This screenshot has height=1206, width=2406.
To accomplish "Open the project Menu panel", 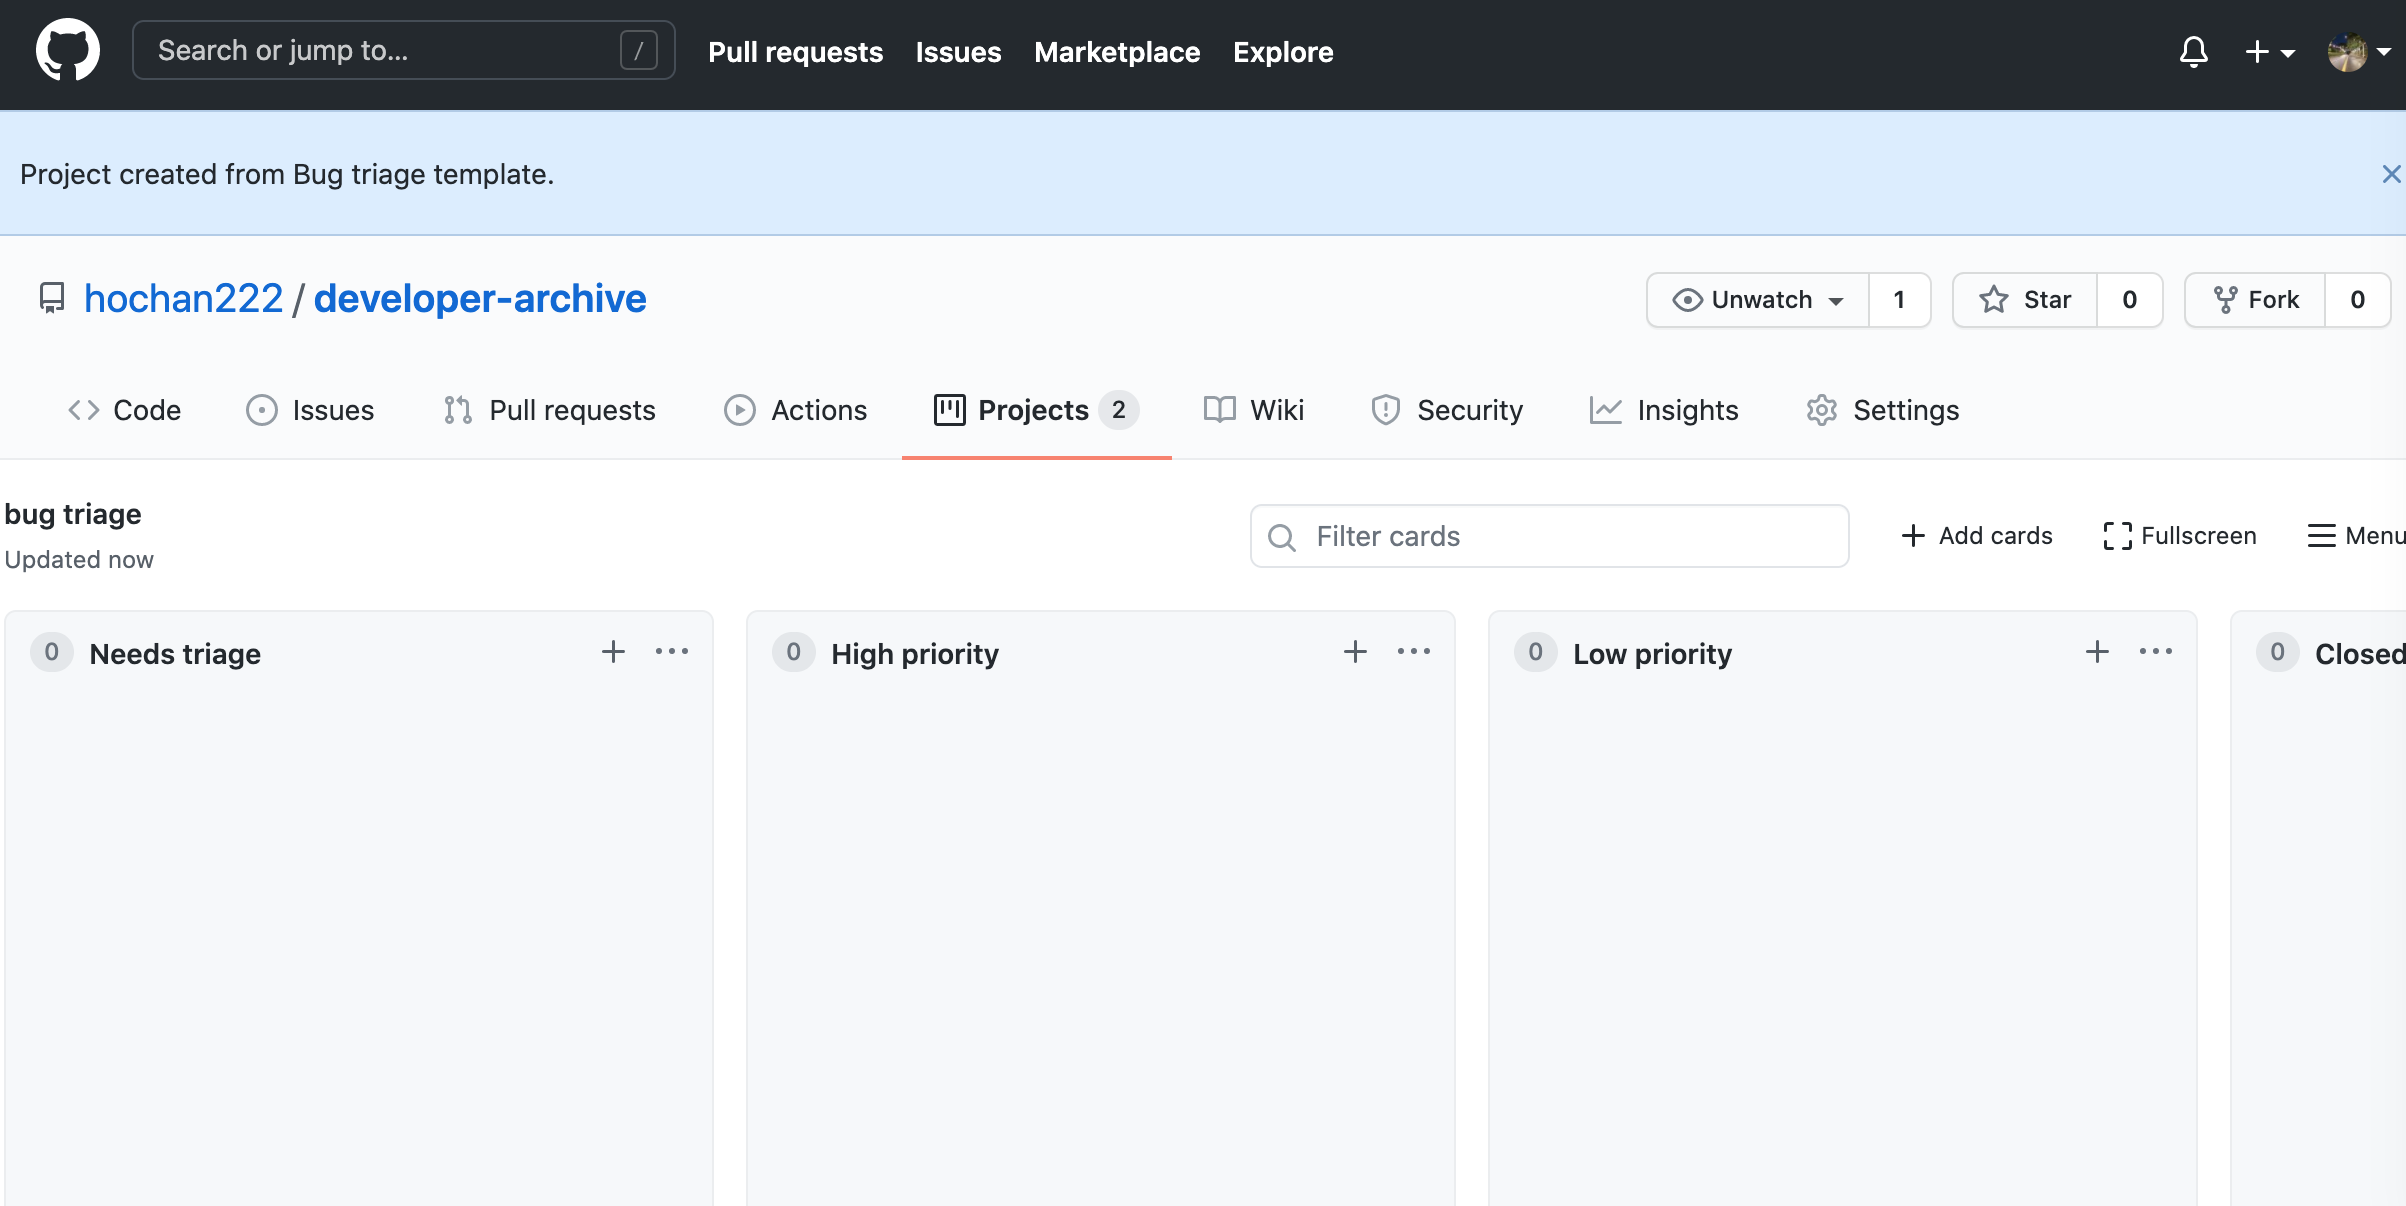I will (x=2355, y=536).
